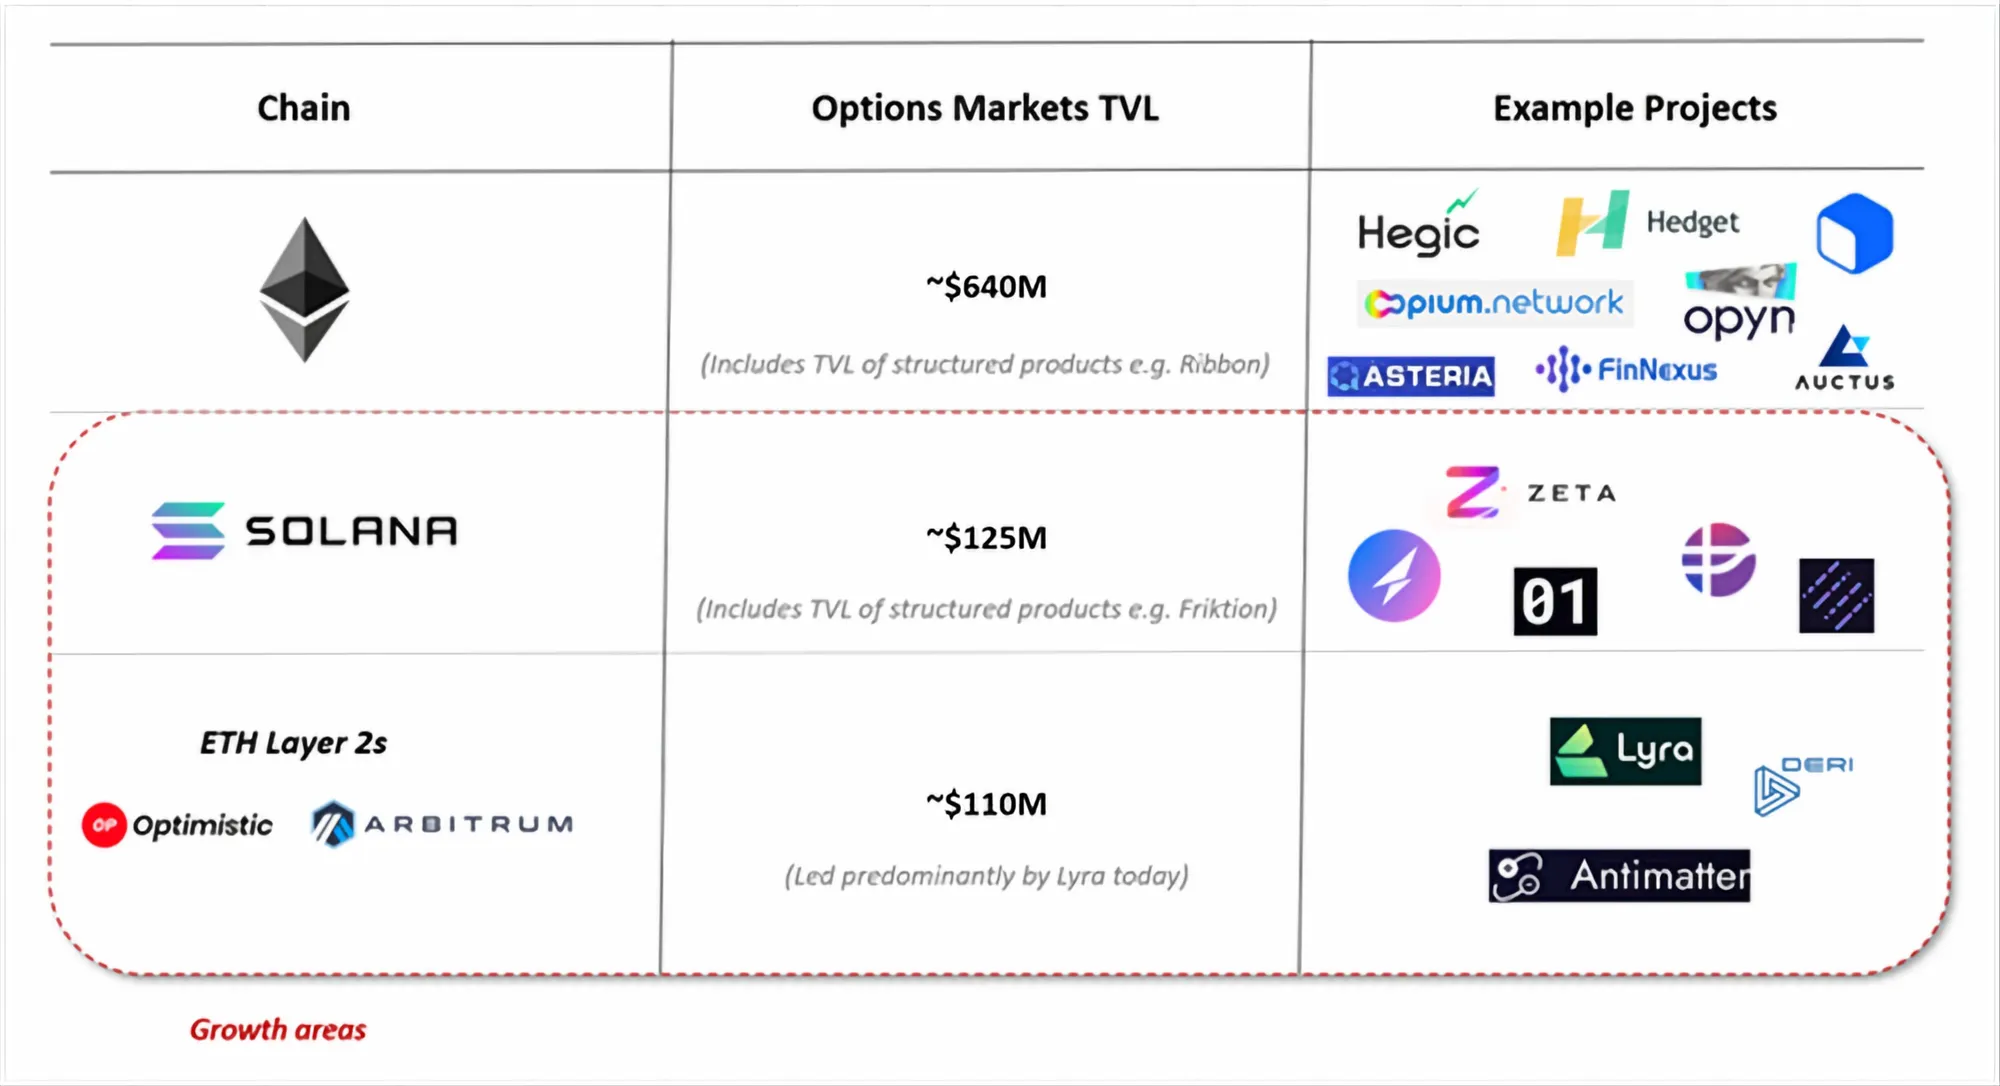Select the Opyn logo
Viewport: 2000px width, 1086px height.
point(1740,304)
